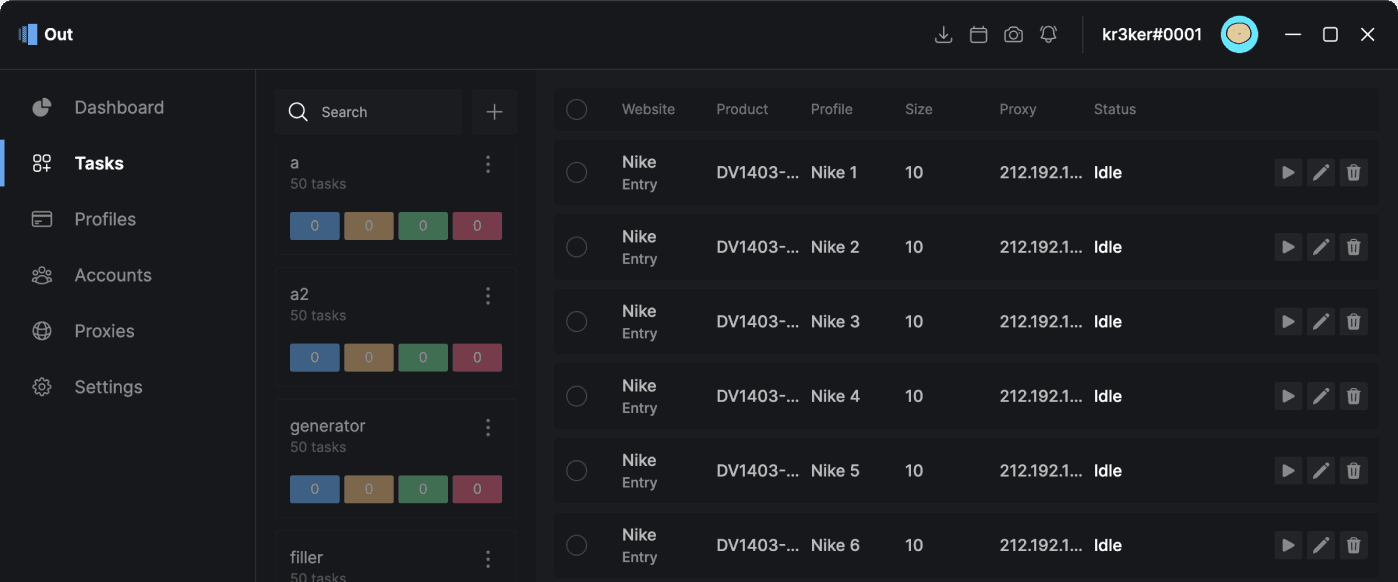This screenshot has width=1398, height=582.
Task: Click the orange counter of group a
Action: (369, 226)
